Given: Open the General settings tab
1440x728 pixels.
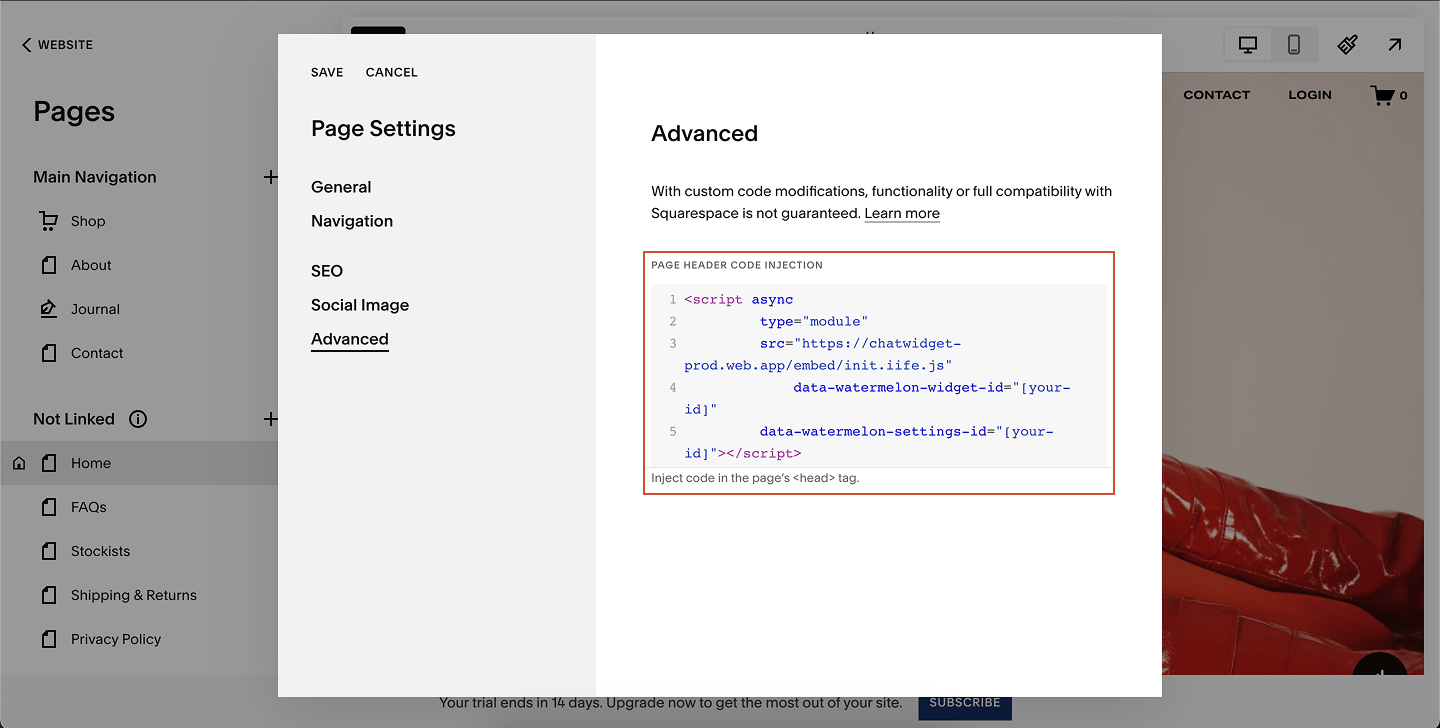Looking at the screenshot, I should (341, 187).
